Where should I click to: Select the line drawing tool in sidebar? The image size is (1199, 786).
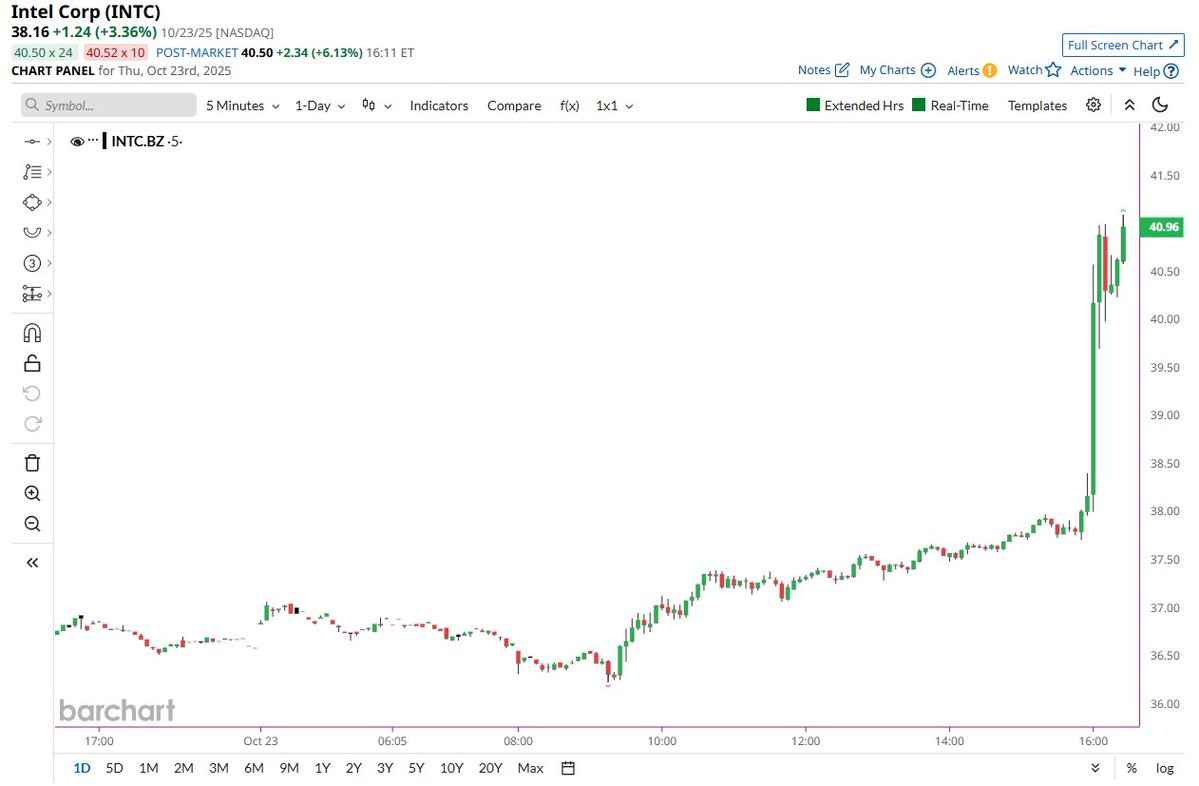pos(32,141)
